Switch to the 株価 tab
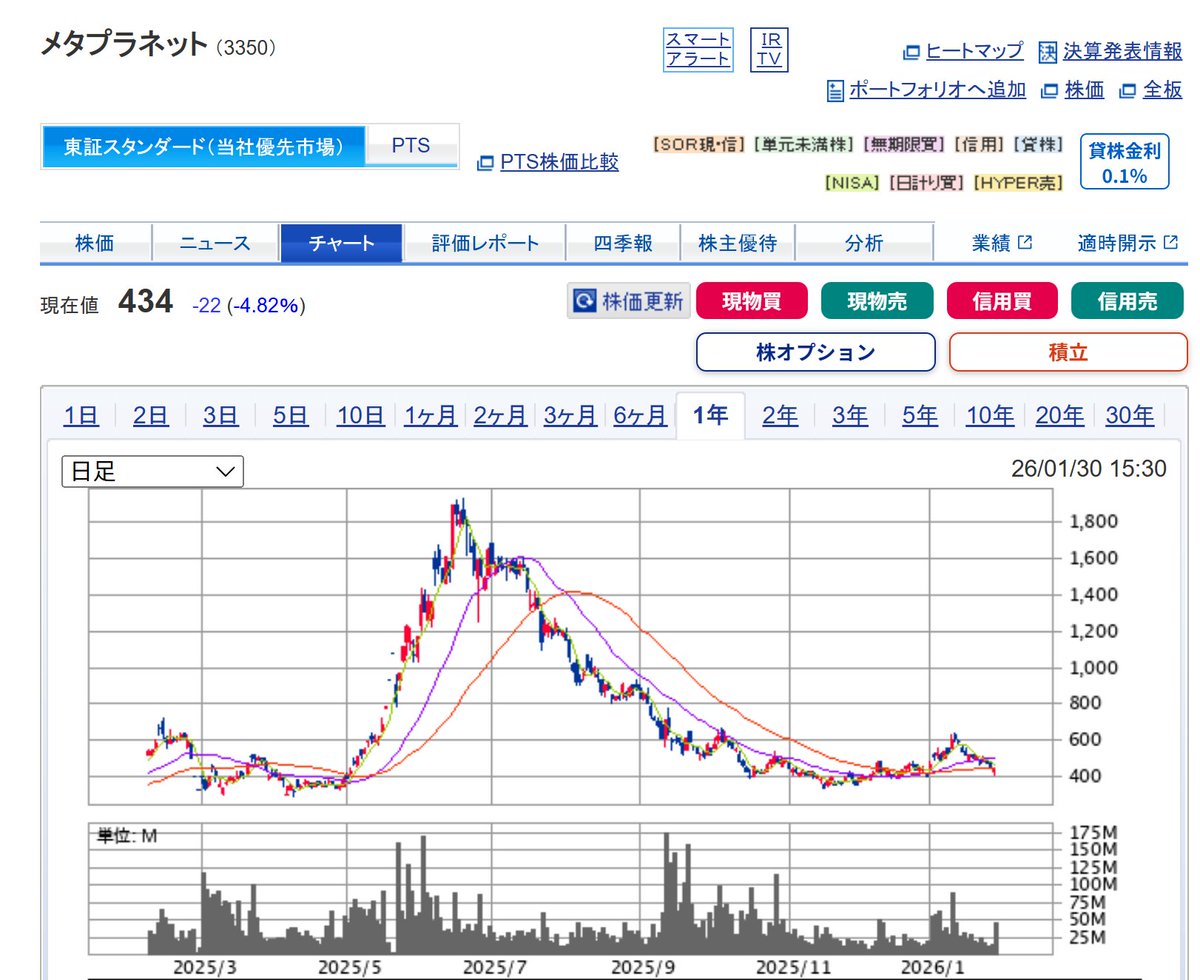1200x980 pixels. pyautogui.click(x=96, y=243)
